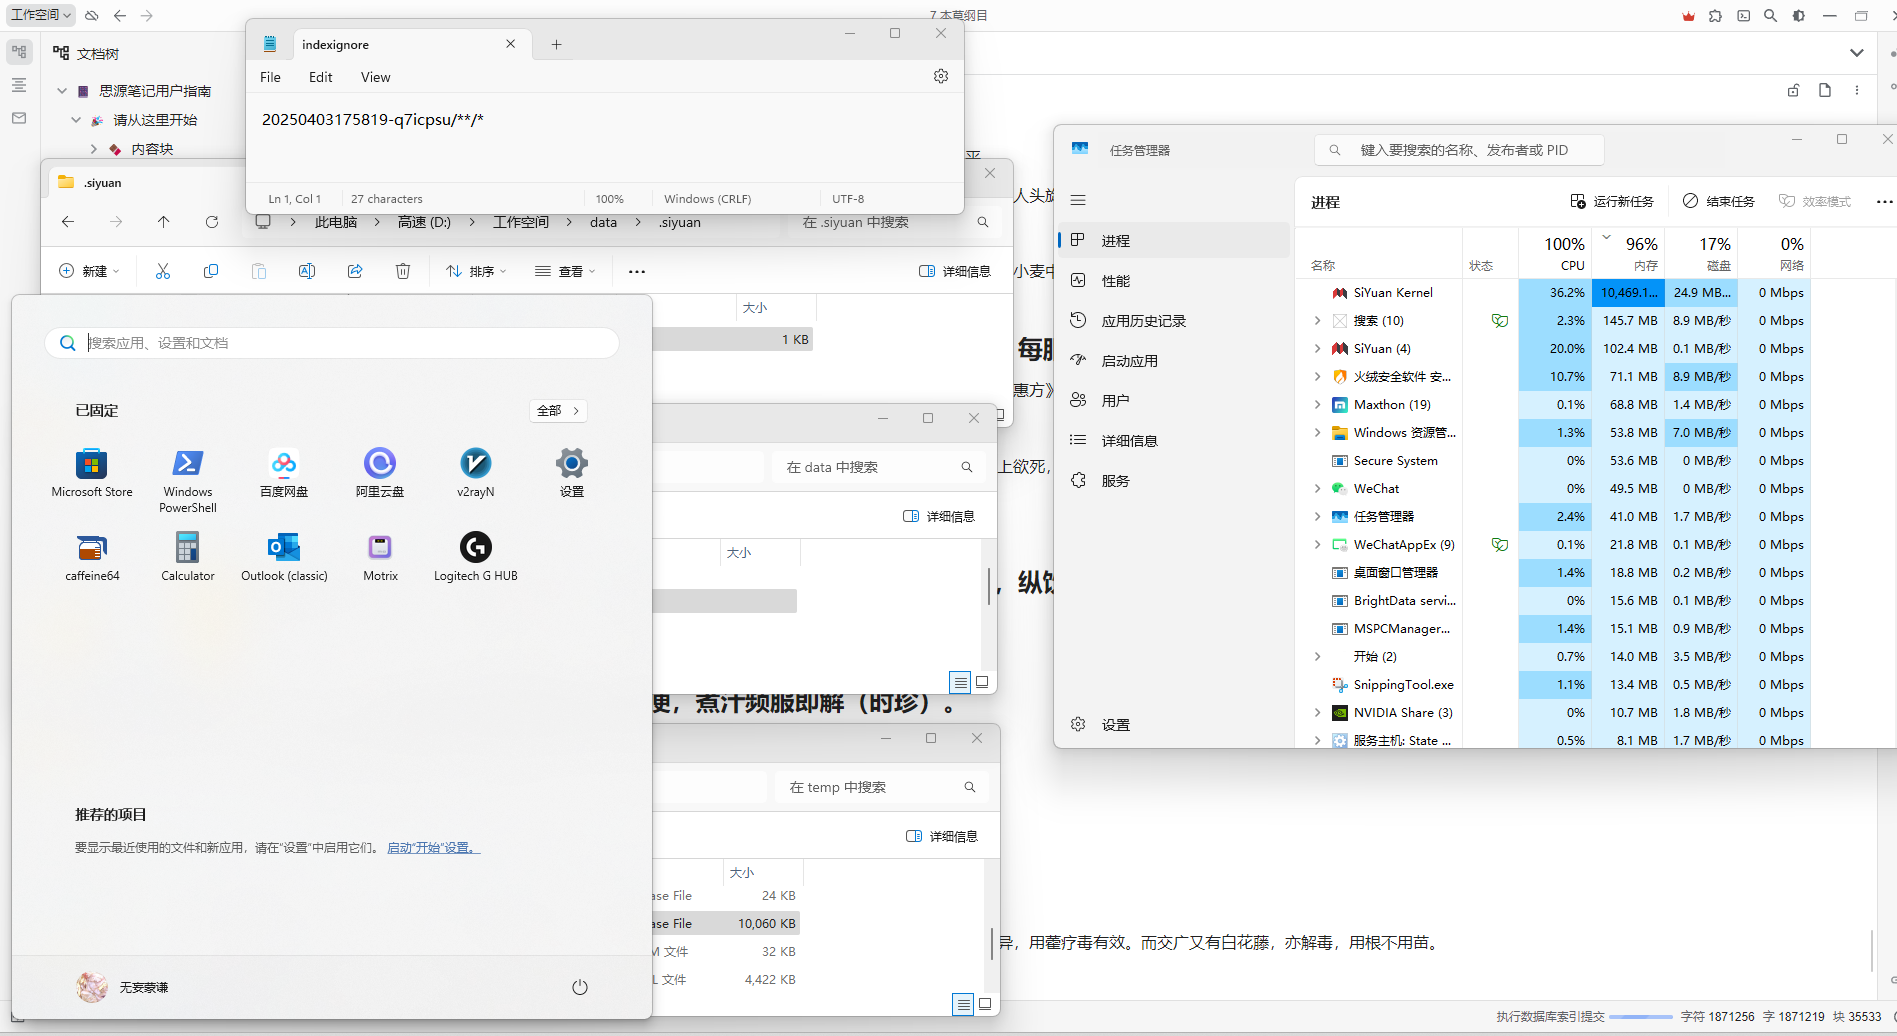Open Notepad View menu
1897x1036 pixels.
point(375,77)
